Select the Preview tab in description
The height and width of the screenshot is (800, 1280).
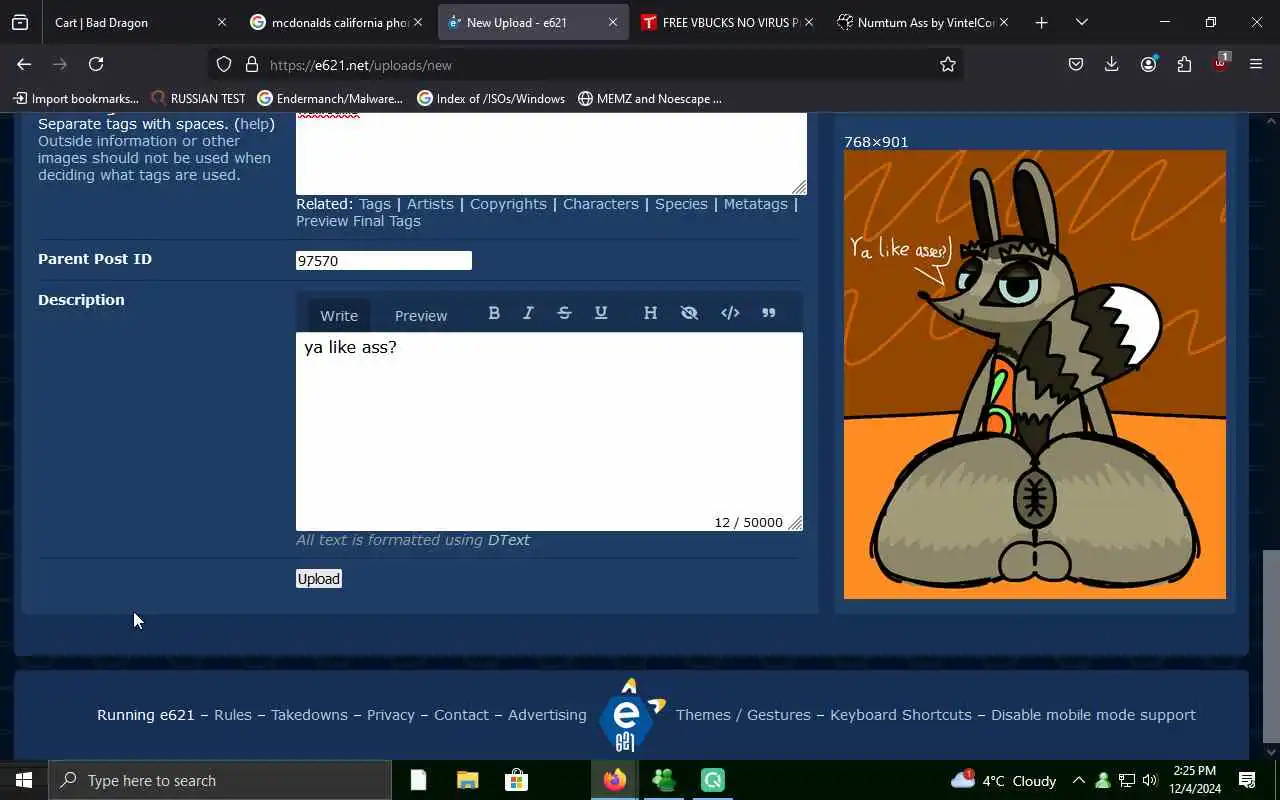[x=421, y=315]
